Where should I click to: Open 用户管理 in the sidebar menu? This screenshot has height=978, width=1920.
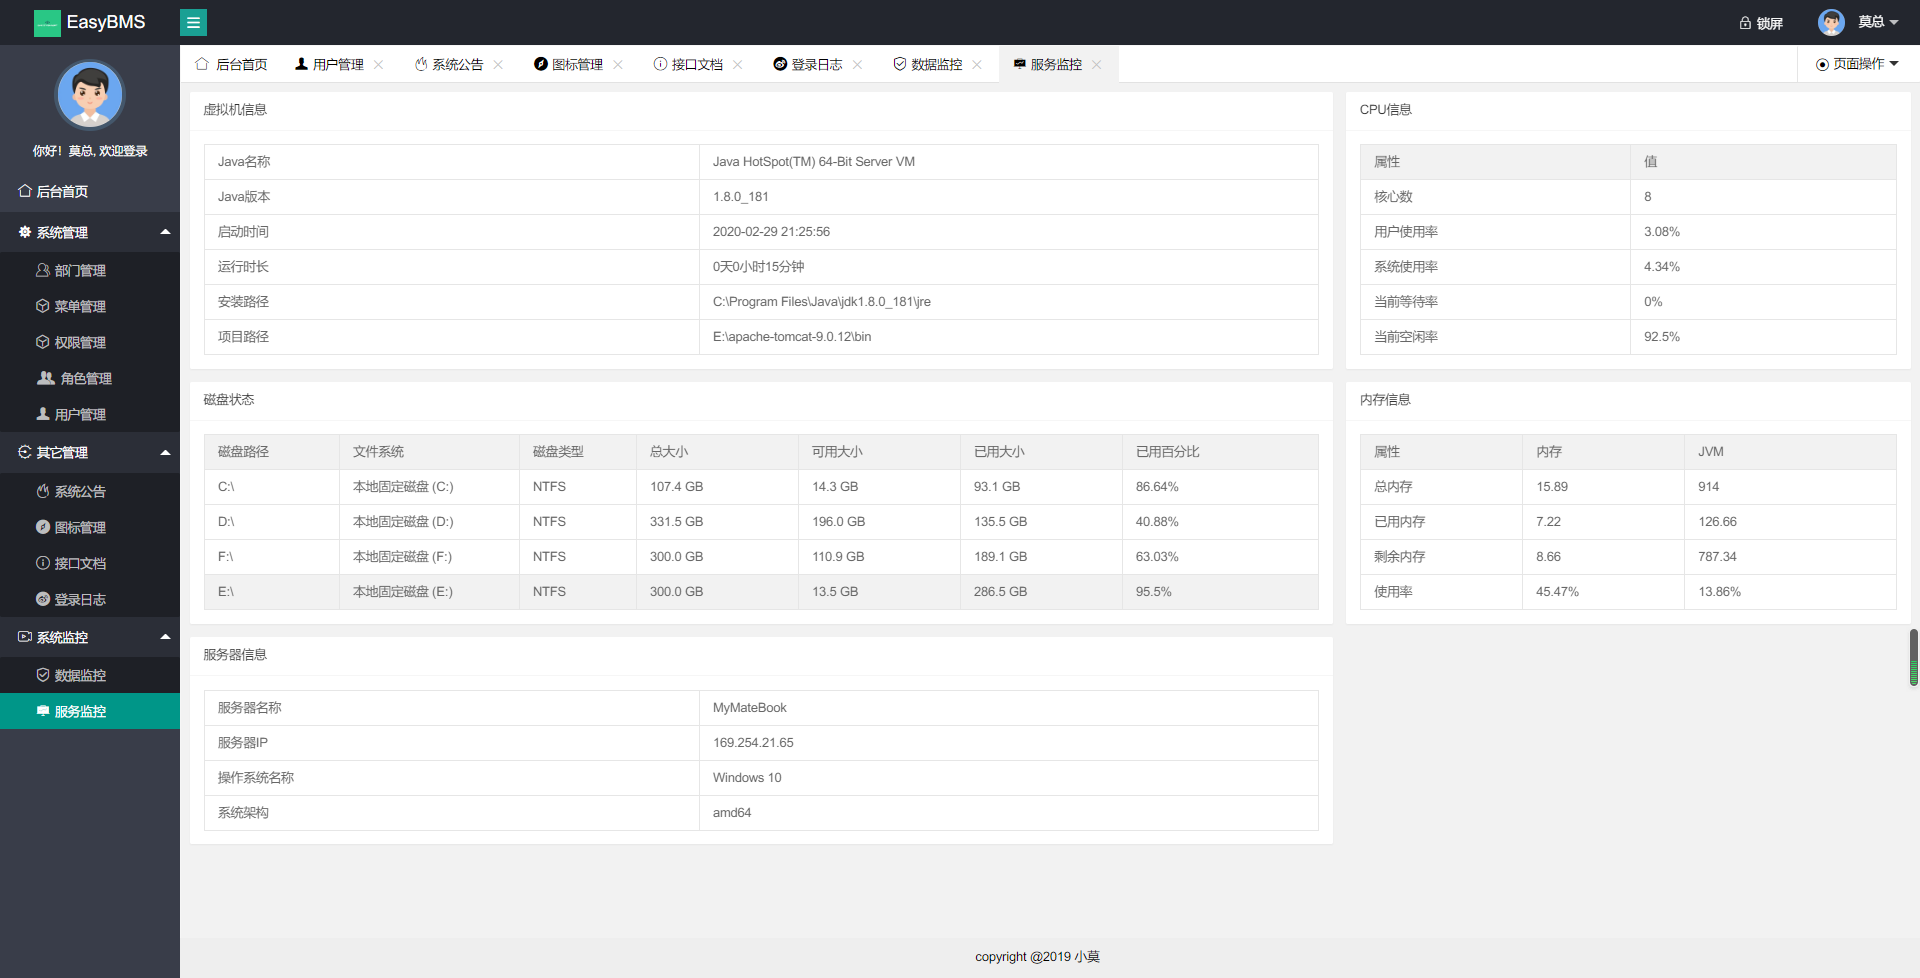90,414
